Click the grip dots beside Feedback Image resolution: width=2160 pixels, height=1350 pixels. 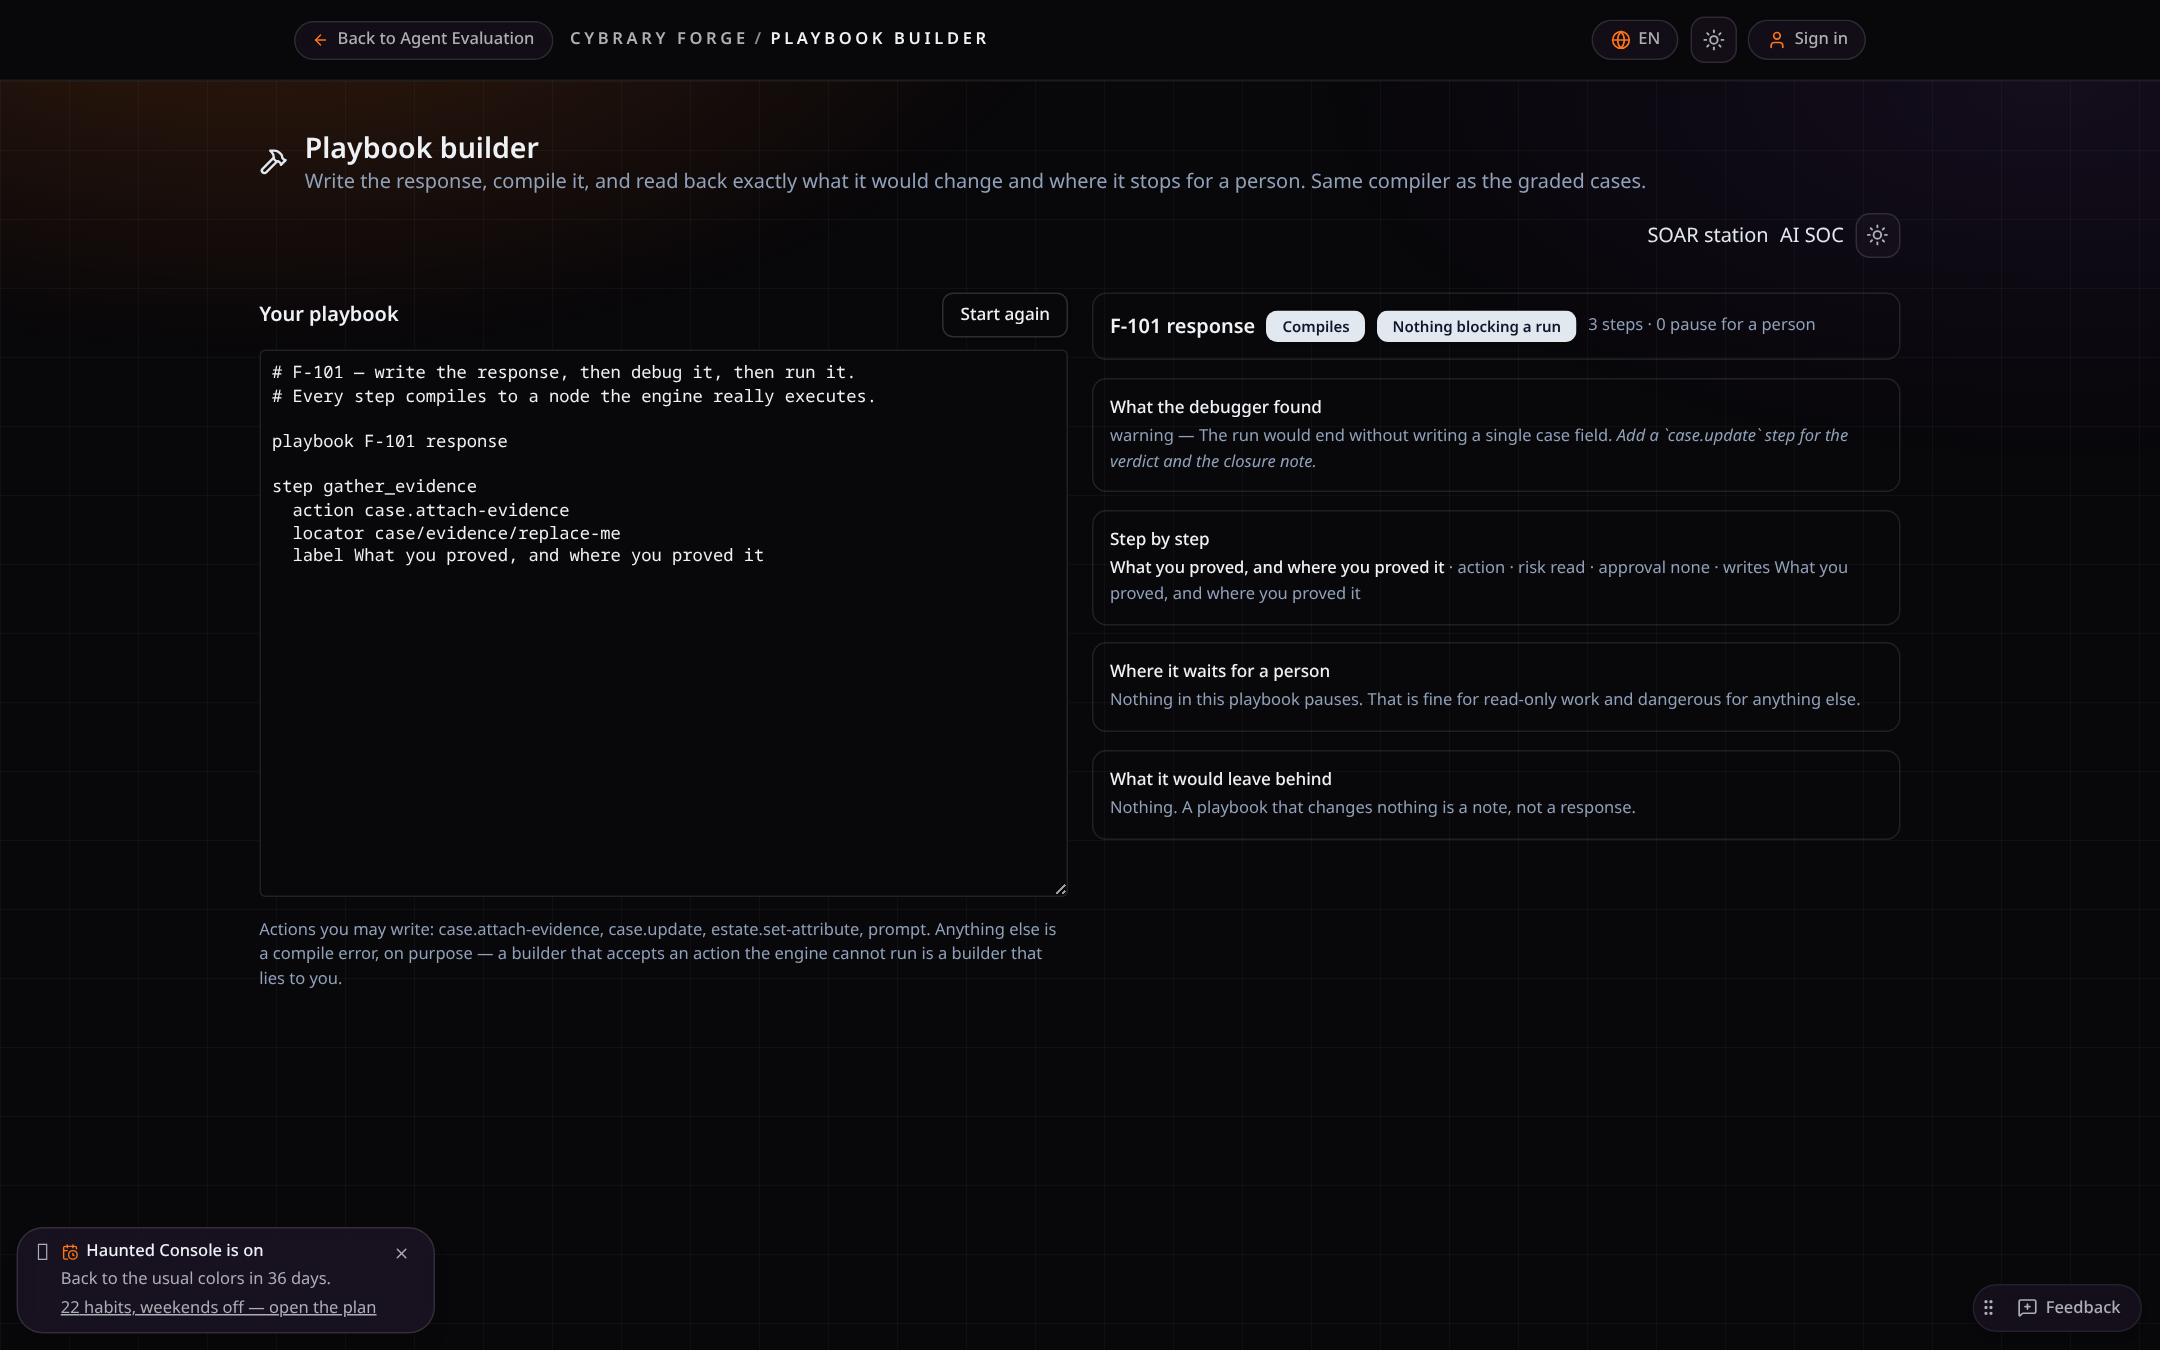point(1988,1307)
